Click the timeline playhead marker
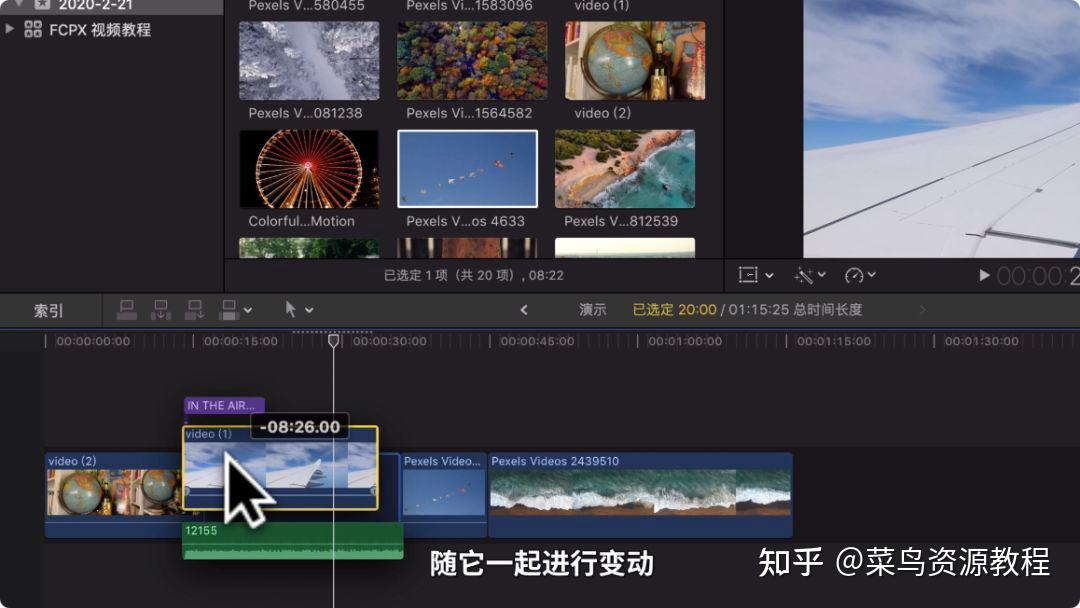 coord(333,340)
